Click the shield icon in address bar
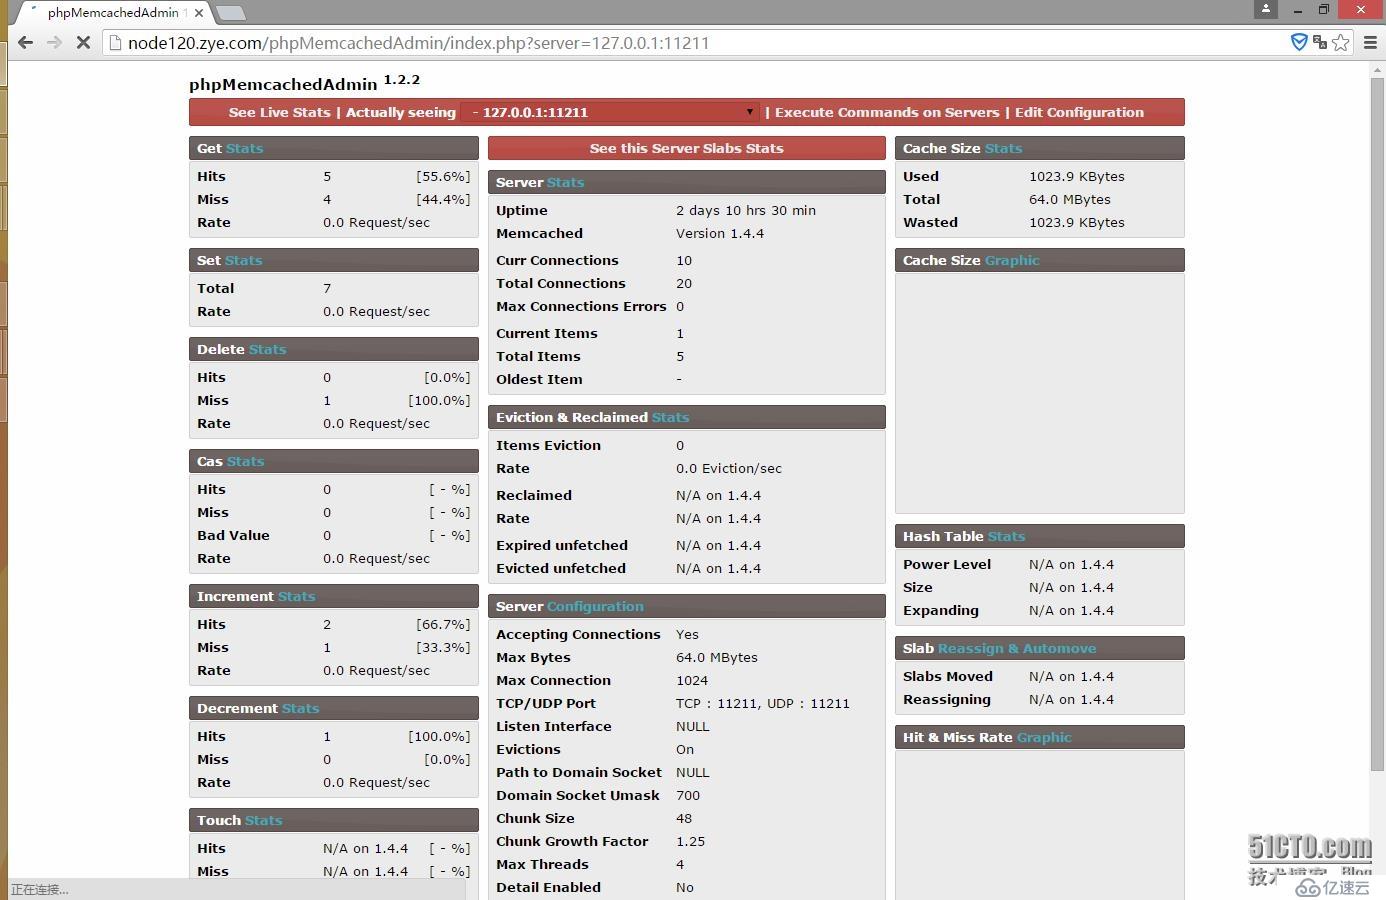The height and width of the screenshot is (900, 1386). point(1299,42)
